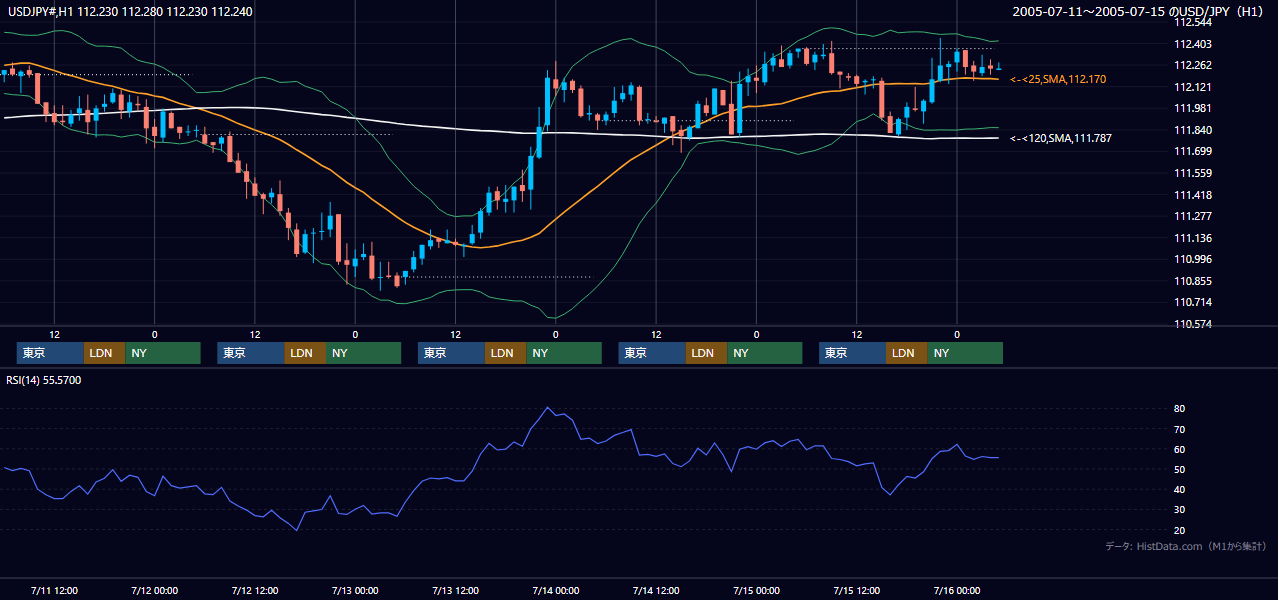The height and width of the screenshot is (600, 1278).
Task: Select the LDN session block for 7/12
Action: tap(305, 353)
